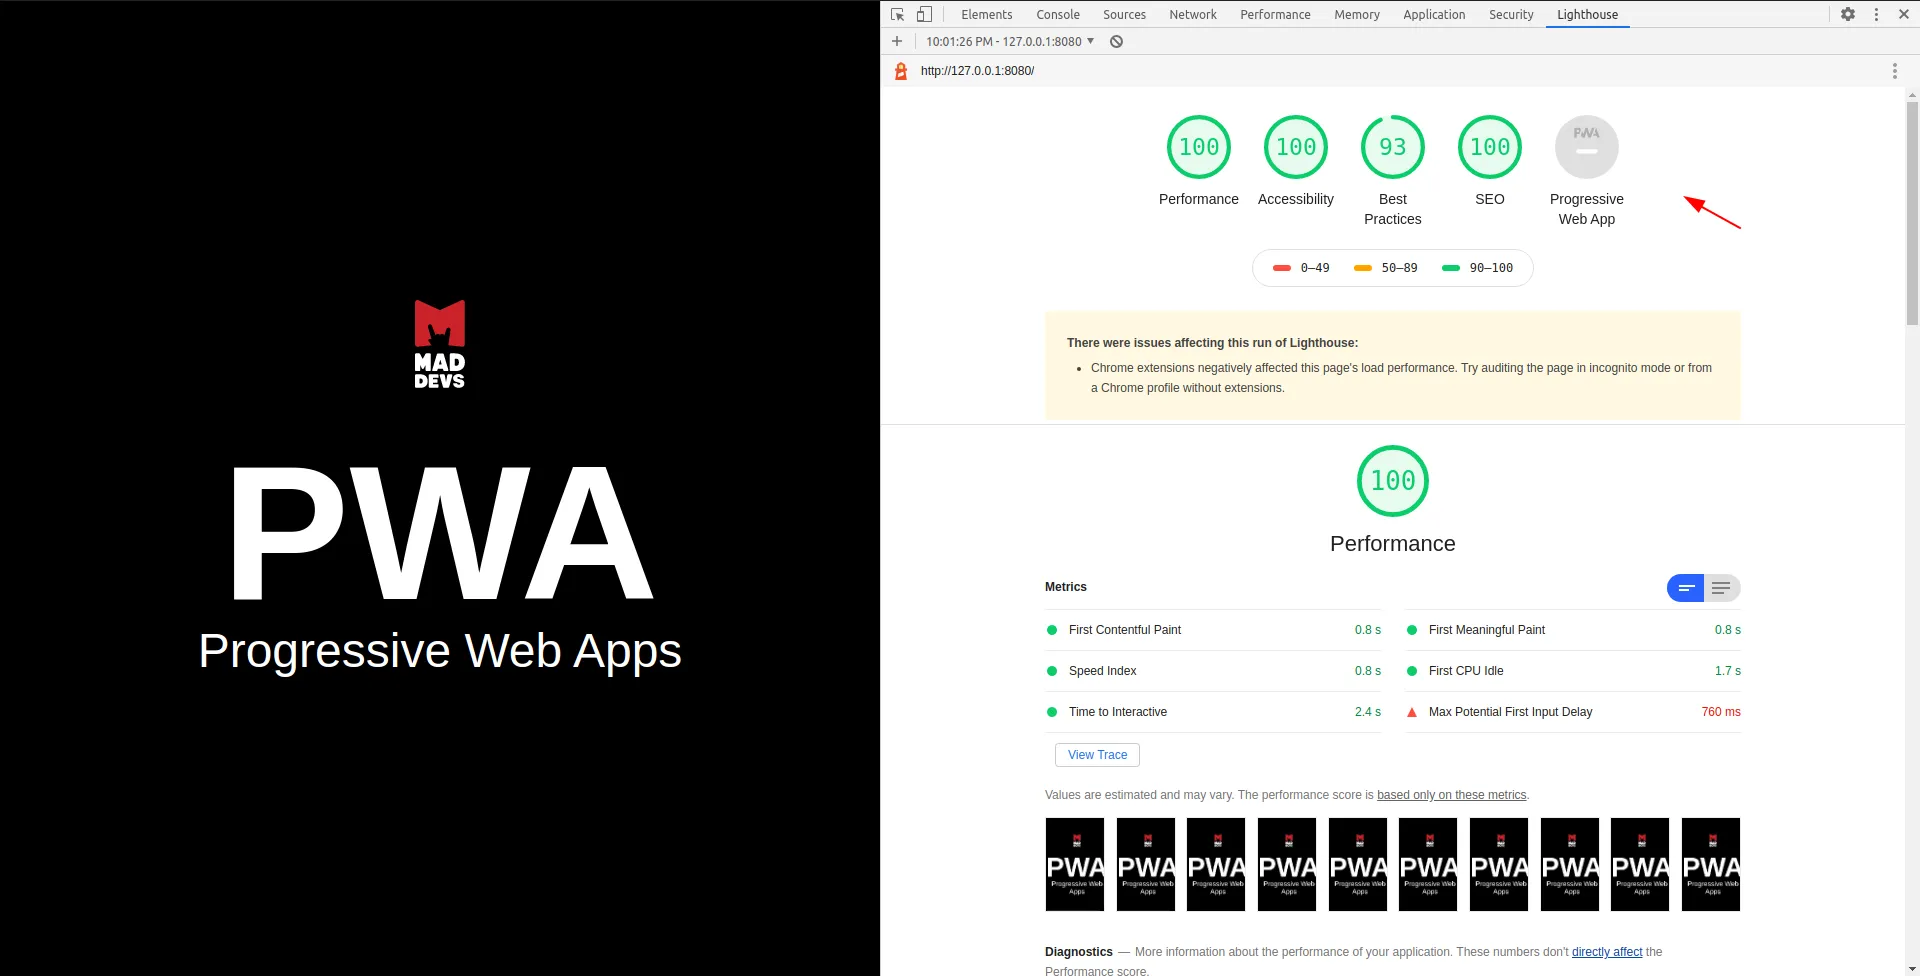
Task: Jump to Accessibility score gauge
Action: [x=1296, y=147]
